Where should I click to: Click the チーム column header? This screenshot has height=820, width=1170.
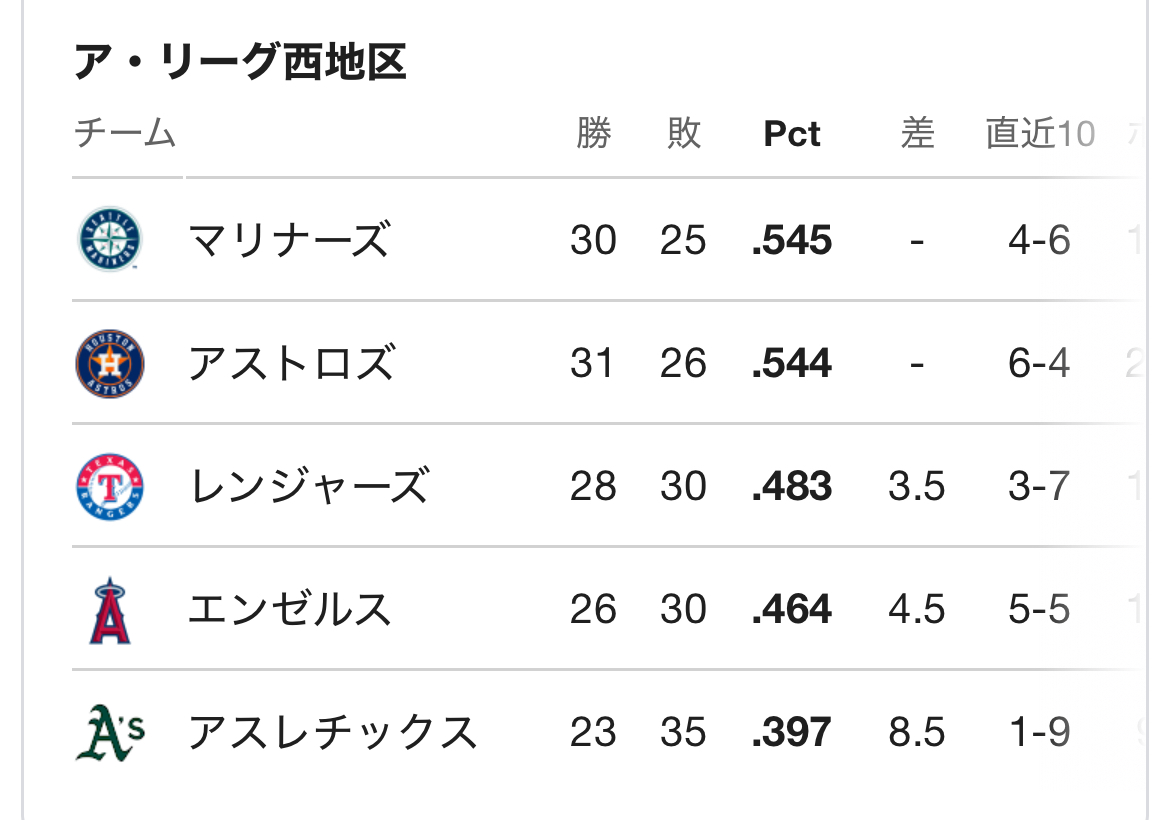[x=125, y=134]
